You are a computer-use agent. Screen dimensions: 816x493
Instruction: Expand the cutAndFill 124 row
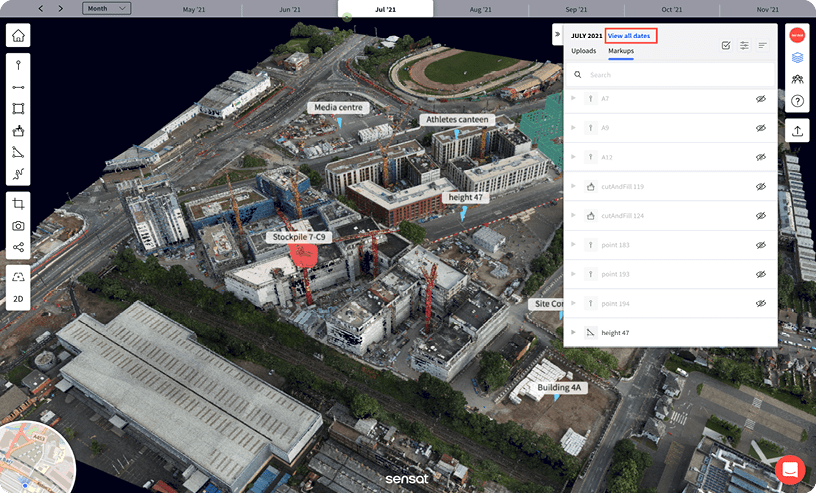click(573, 215)
